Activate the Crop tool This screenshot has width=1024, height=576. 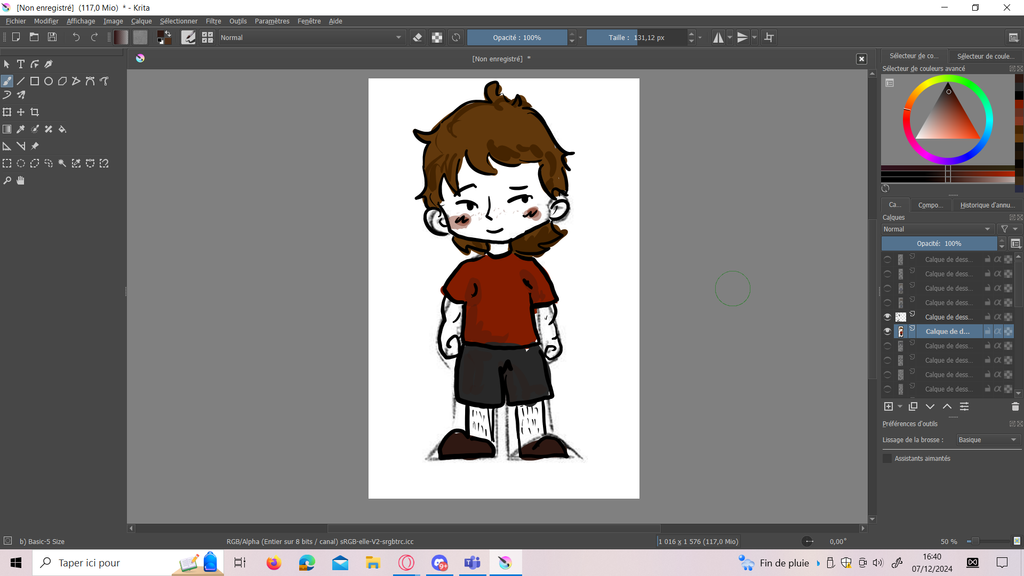pos(34,112)
